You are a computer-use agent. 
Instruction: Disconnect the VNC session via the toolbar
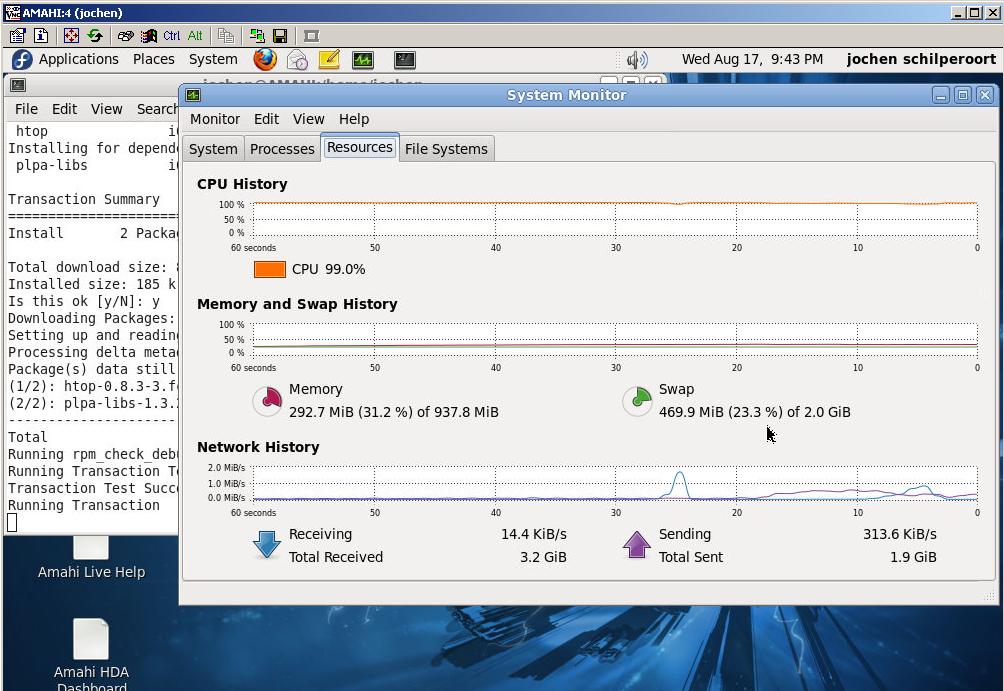point(311,36)
